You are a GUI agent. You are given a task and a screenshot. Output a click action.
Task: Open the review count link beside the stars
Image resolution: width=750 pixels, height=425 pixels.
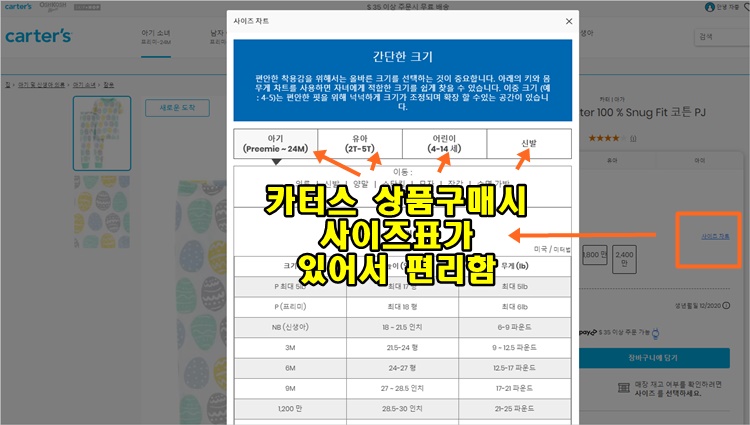point(633,139)
